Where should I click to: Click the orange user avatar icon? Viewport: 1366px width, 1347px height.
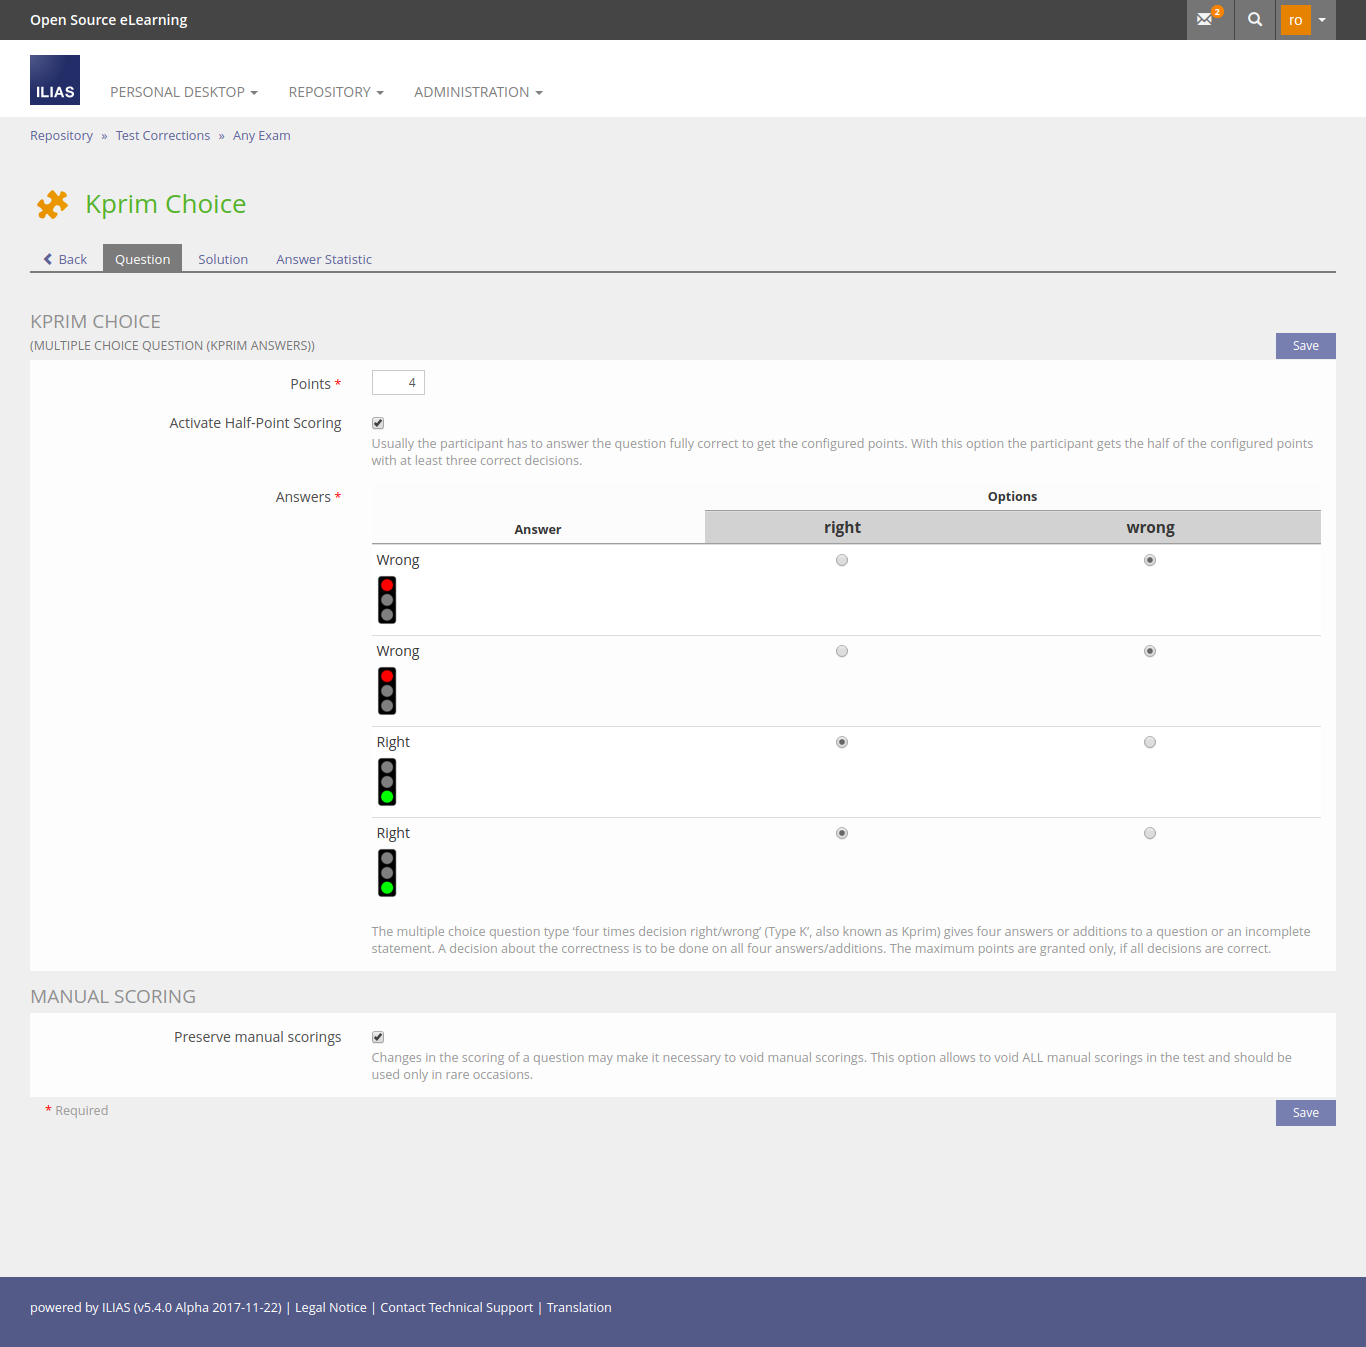pyautogui.click(x=1295, y=20)
